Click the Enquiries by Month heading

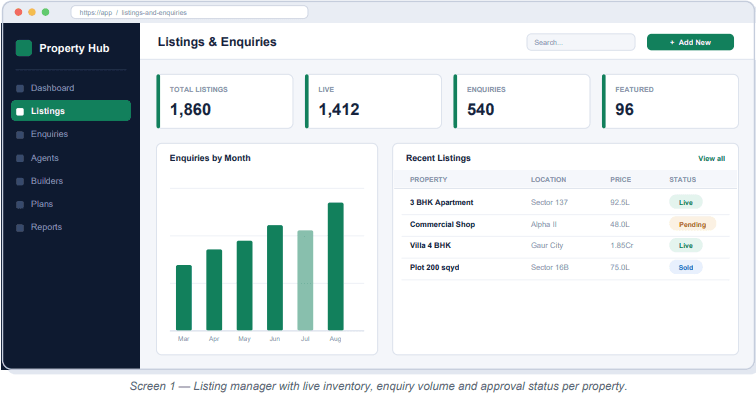click(x=210, y=158)
